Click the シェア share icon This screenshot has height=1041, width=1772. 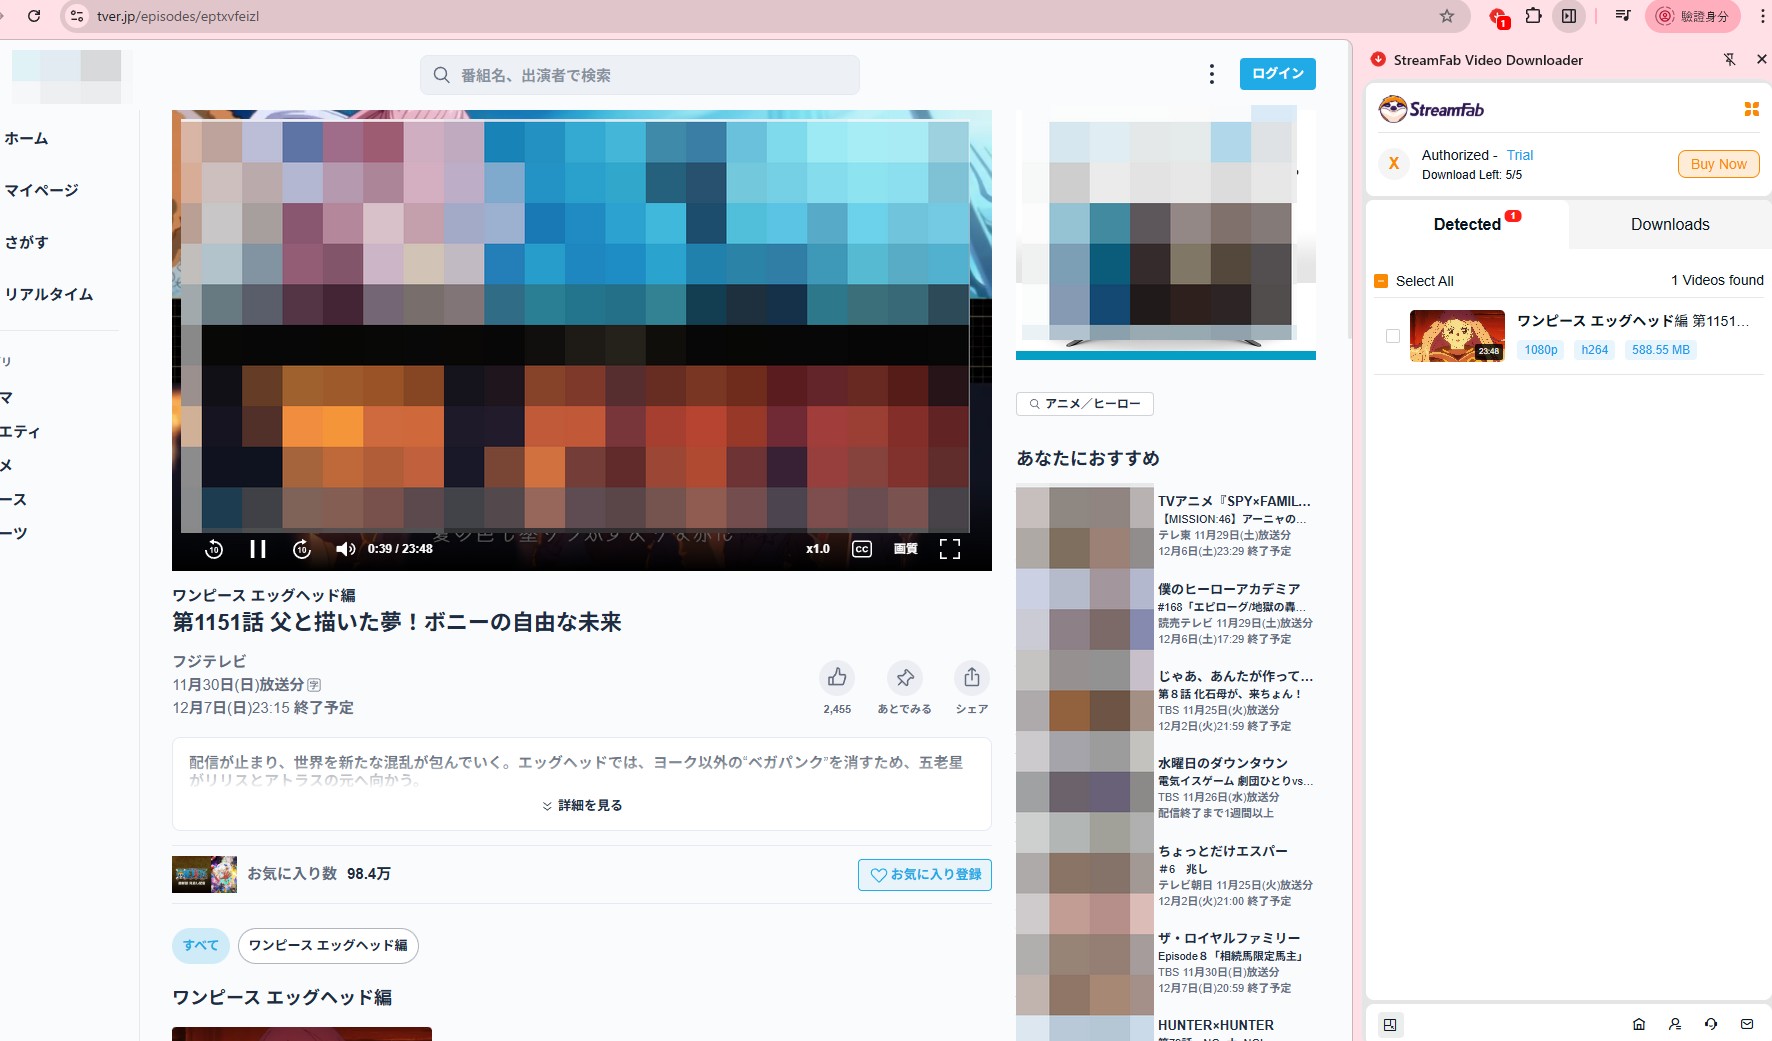click(x=971, y=678)
